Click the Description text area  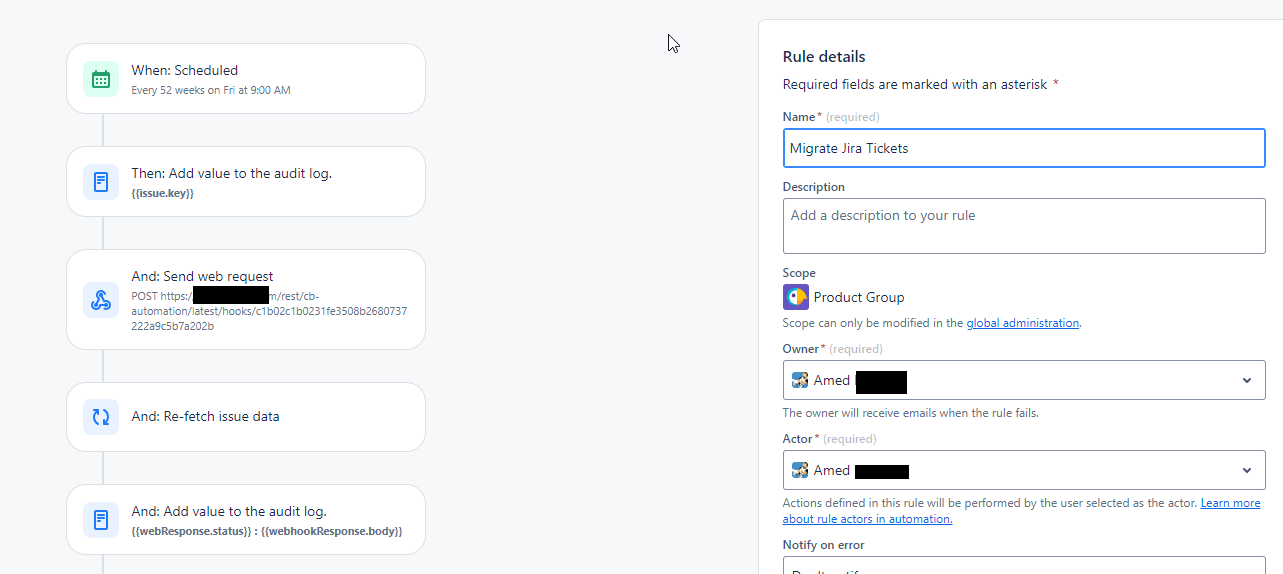pos(1024,226)
